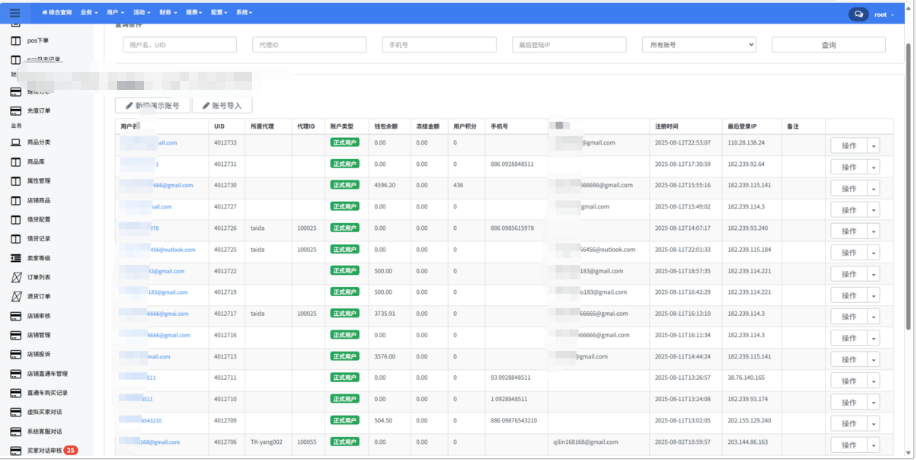916x460 pixels.
Task: Open the root user dropdown menu
Action: pos(883,14)
